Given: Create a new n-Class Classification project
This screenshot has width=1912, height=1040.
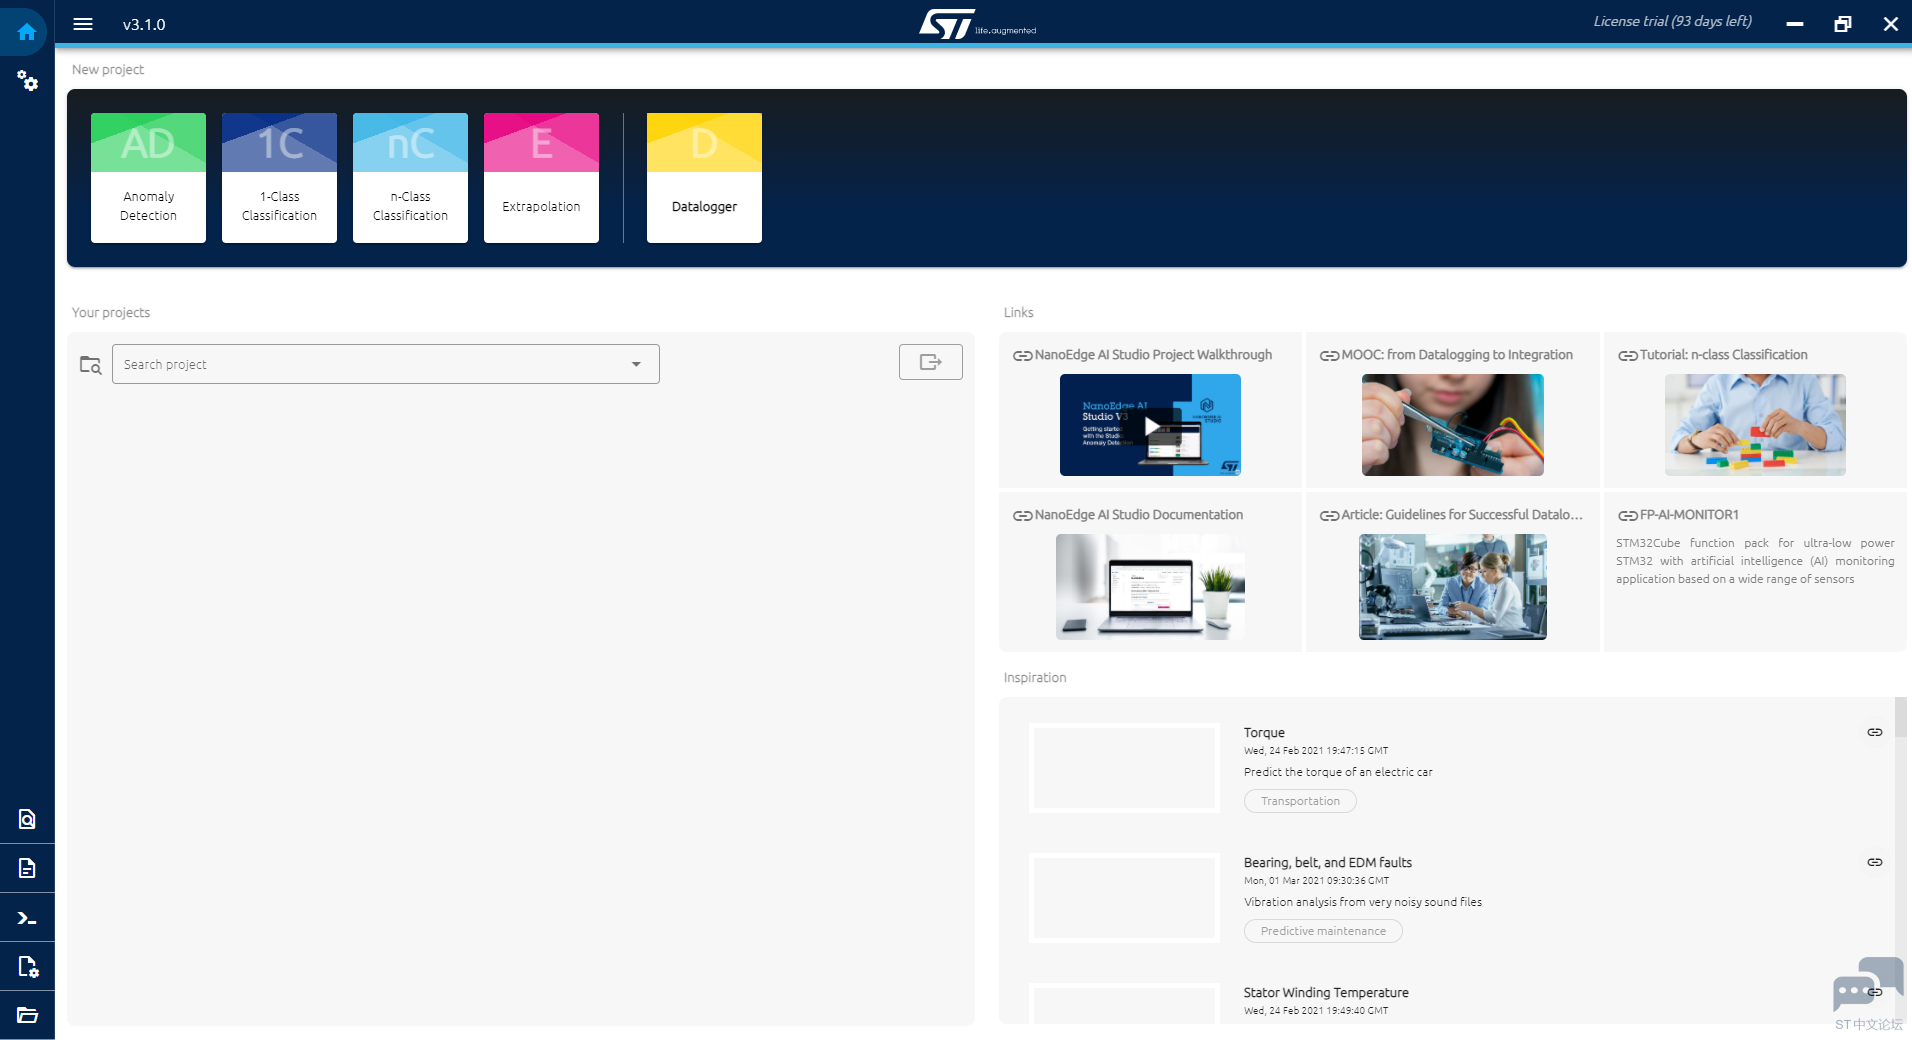Looking at the screenshot, I should pos(410,178).
